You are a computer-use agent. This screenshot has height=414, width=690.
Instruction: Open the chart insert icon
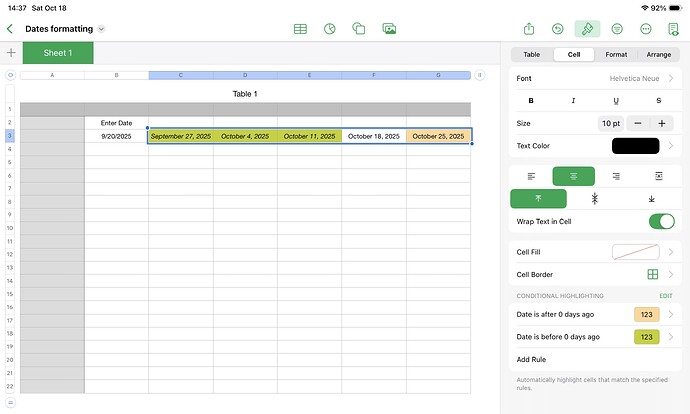point(329,29)
